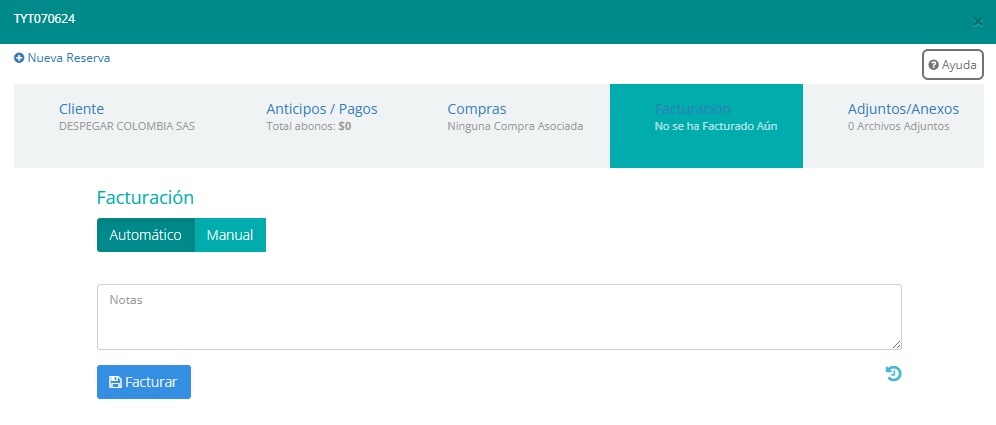This screenshot has height=425, width=996.
Task: Follow the Nueva Reserva link
Action: 69,58
